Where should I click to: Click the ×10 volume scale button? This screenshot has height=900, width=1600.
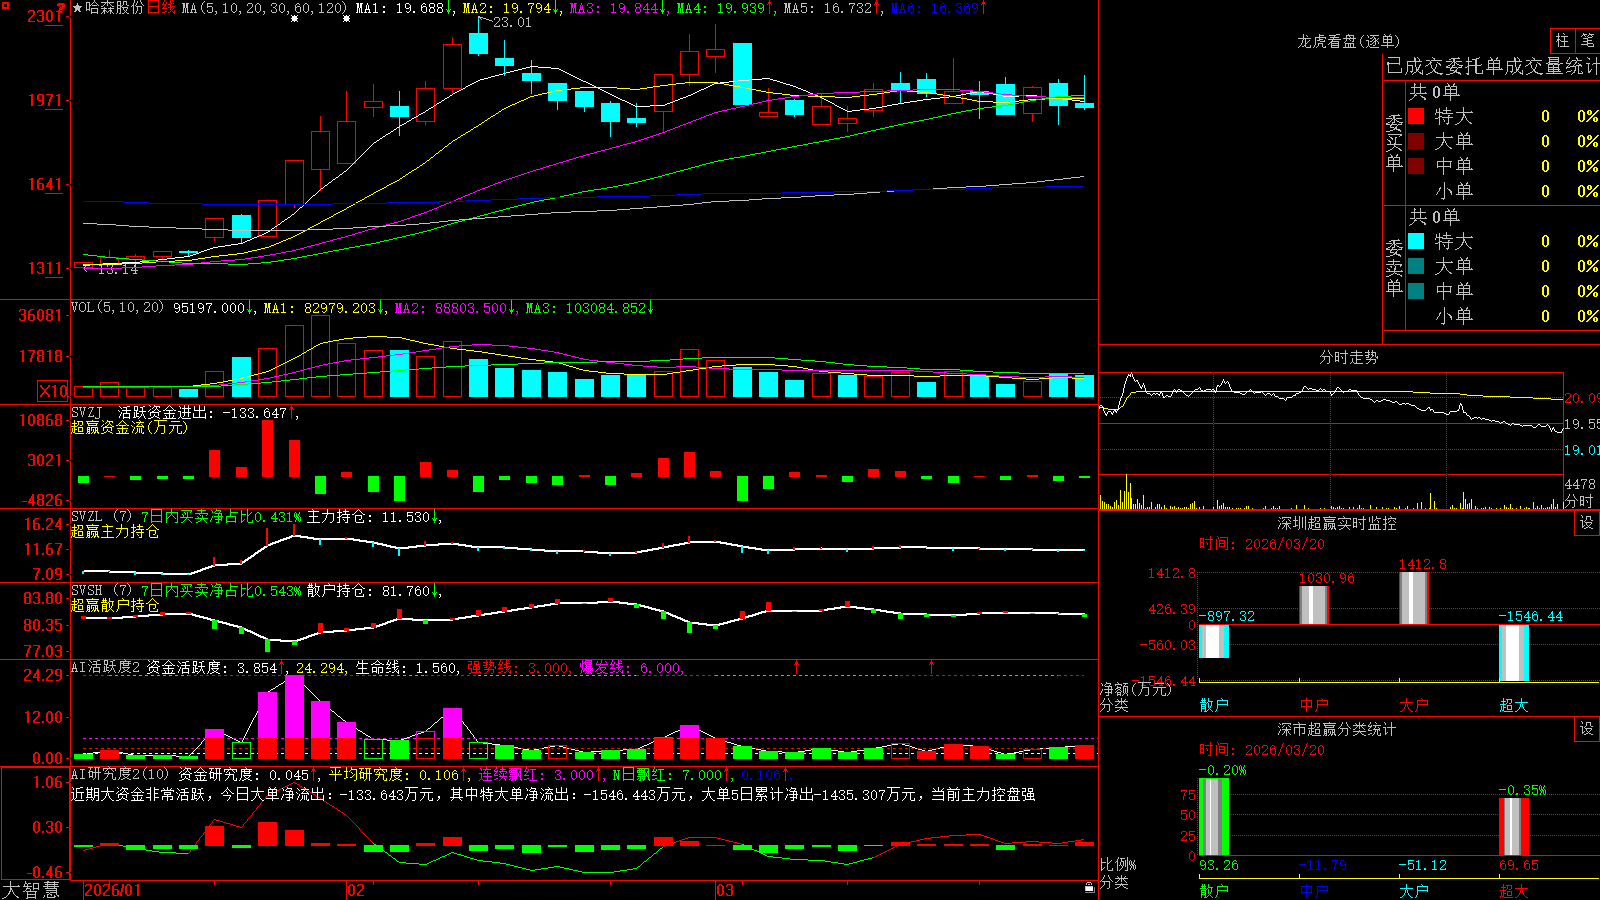[53, 391]
